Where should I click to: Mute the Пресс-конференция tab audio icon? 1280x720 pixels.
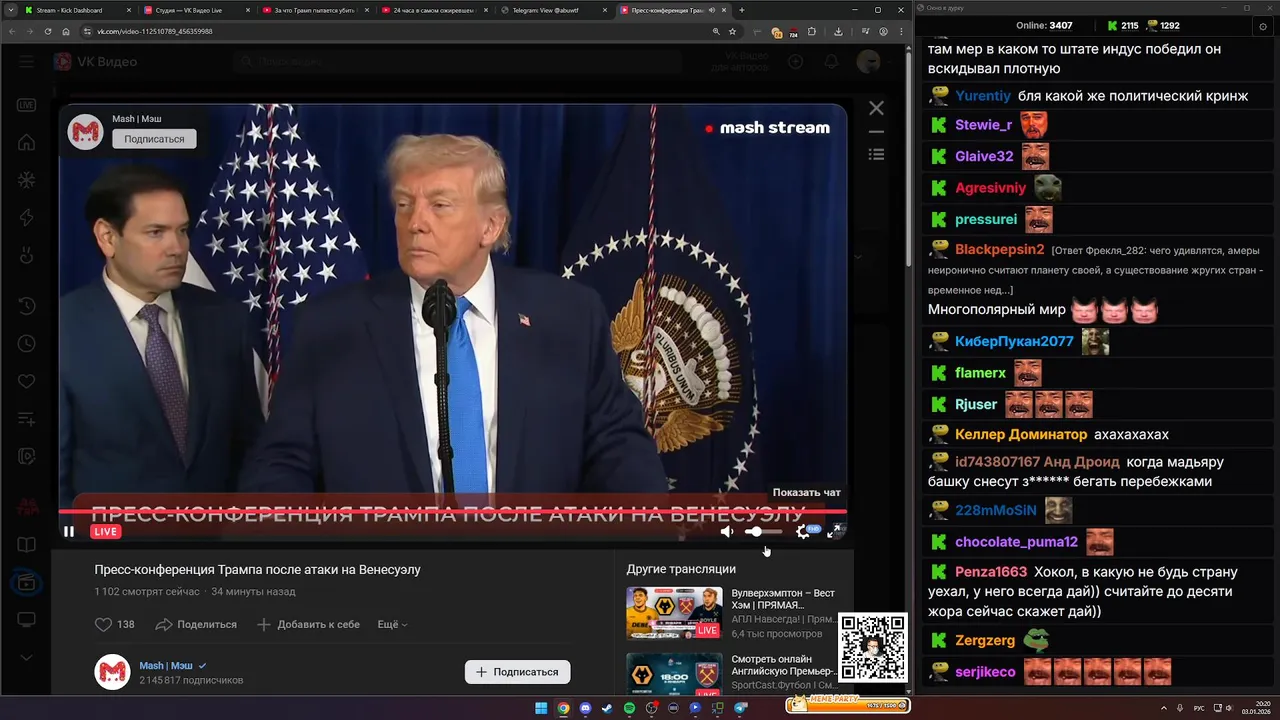(x=711, y=10)
